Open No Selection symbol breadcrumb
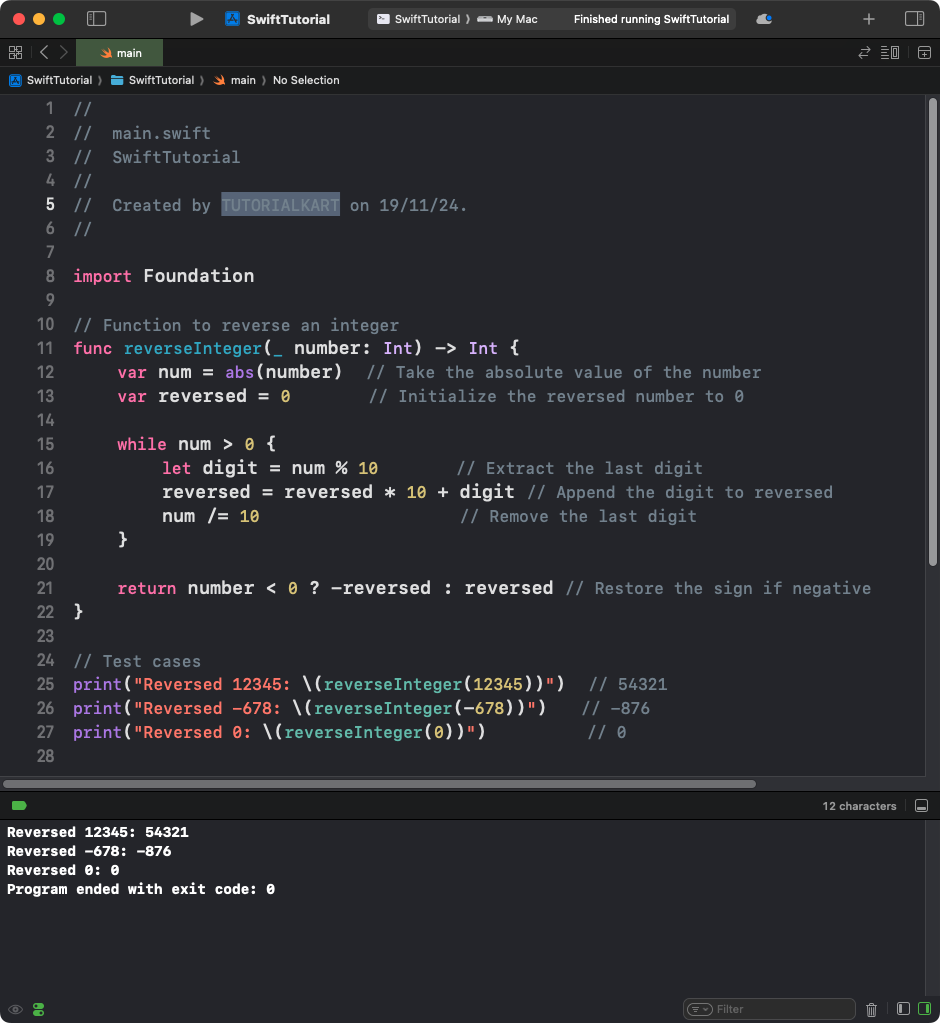 (306, 80)
